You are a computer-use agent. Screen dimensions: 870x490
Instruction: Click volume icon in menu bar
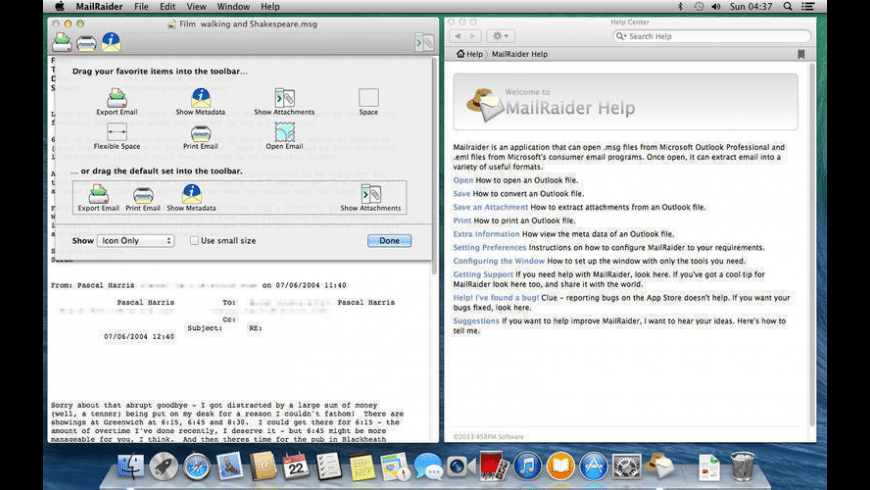coord(716,7)
